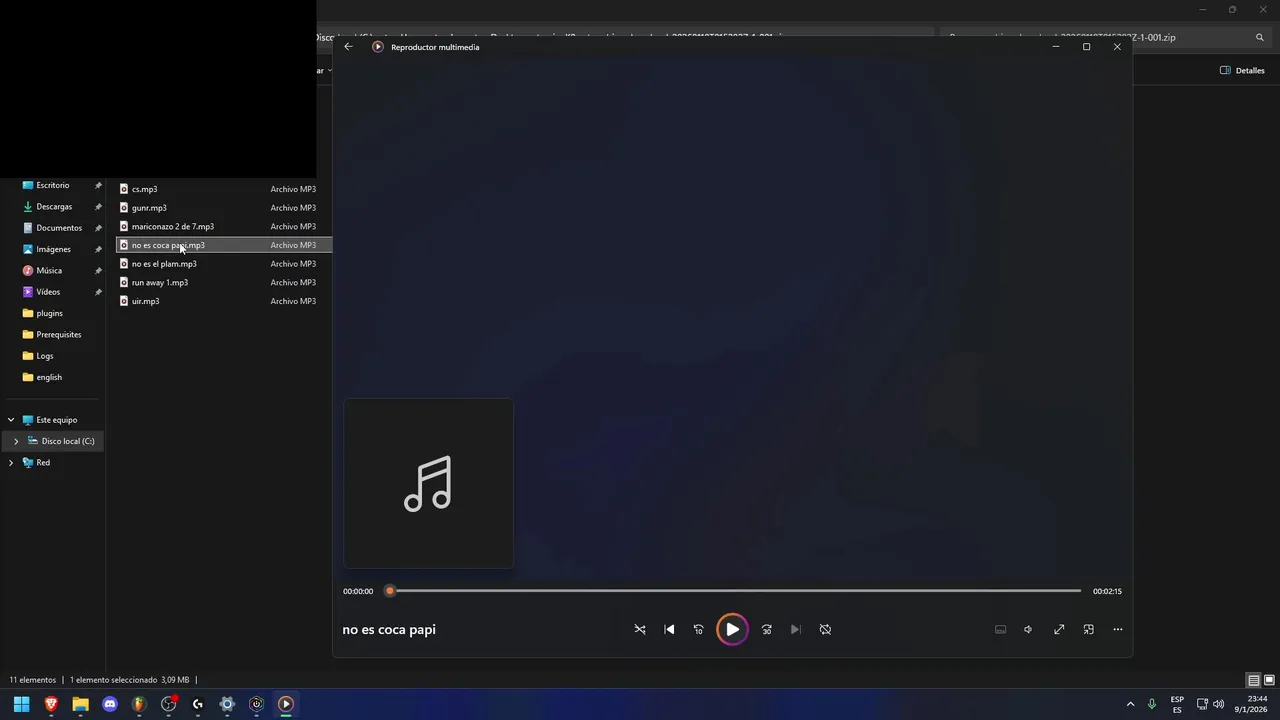Open Discord from the taskbar
This screenshot has height=720, width=1280.
(x=110, y=704)
